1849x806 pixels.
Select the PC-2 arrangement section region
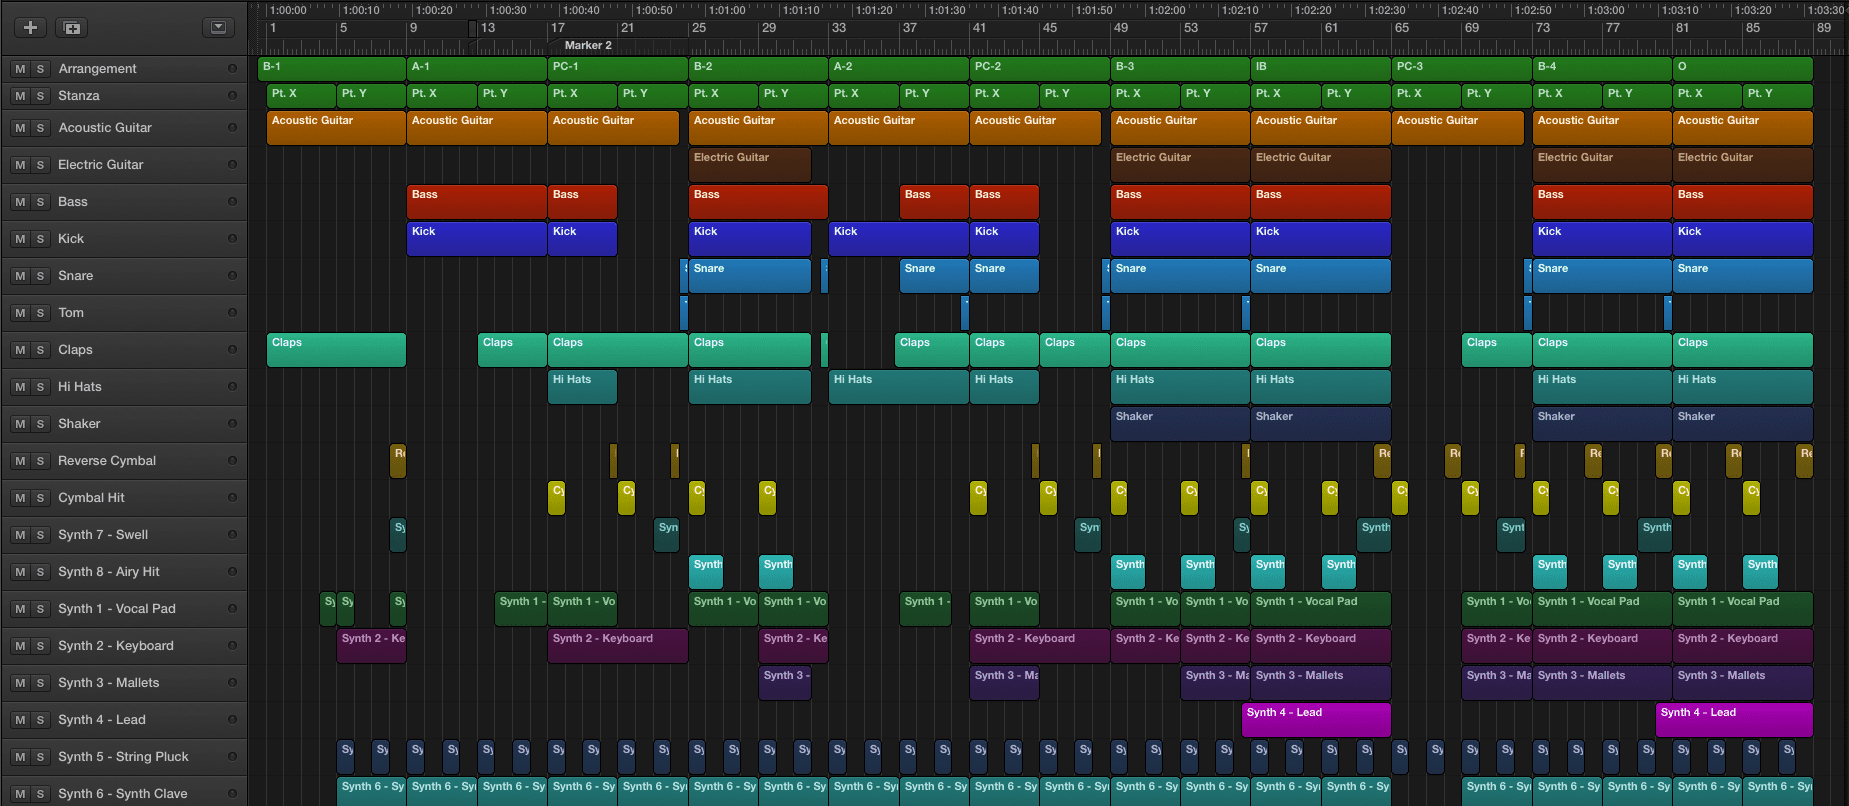[1039, 67]
